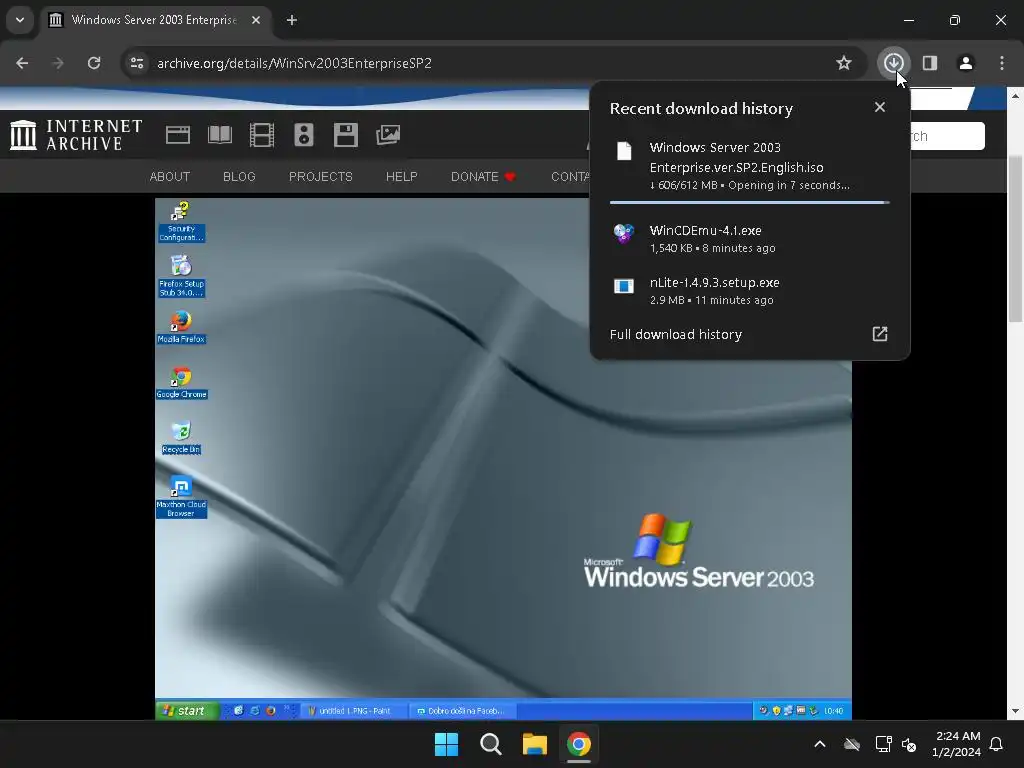Open Windows taskbar Search

coord(490,744)
